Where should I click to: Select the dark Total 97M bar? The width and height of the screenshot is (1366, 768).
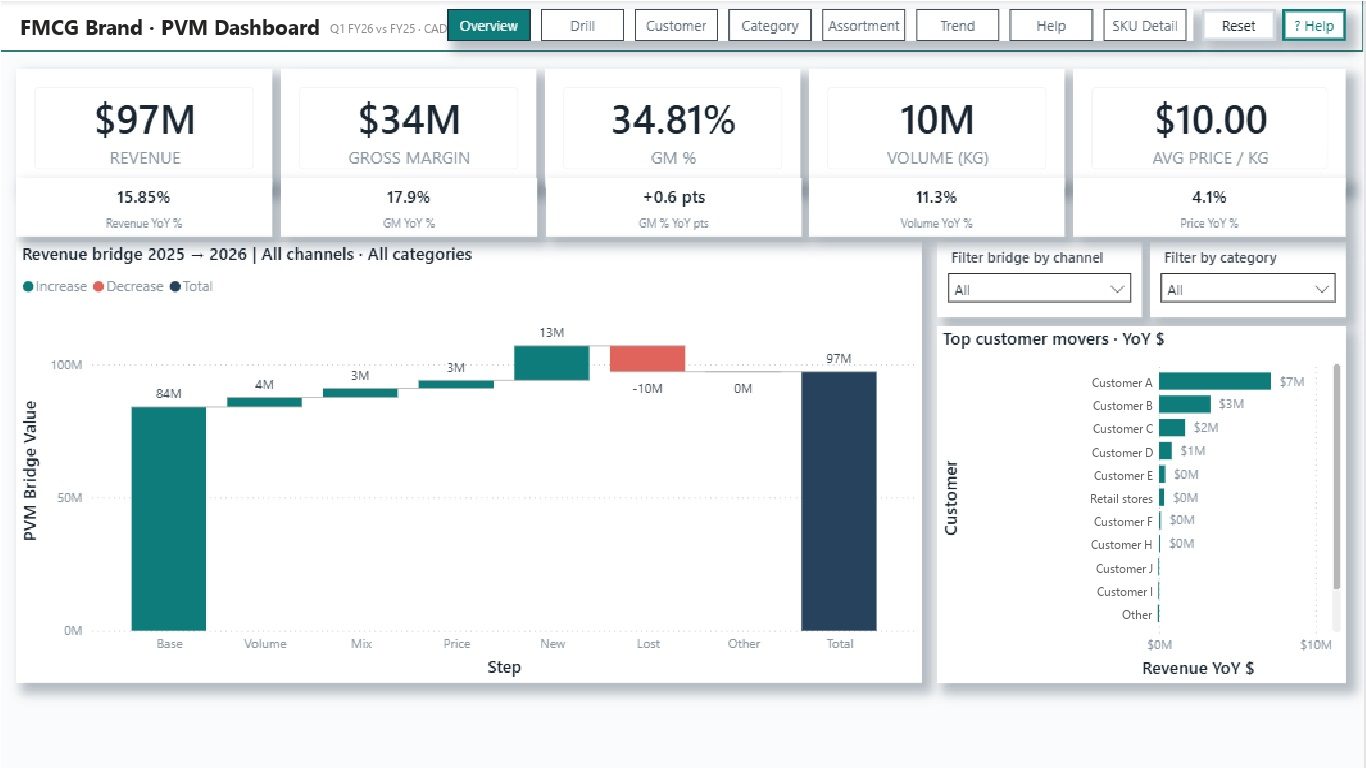(x=839, y=501)
